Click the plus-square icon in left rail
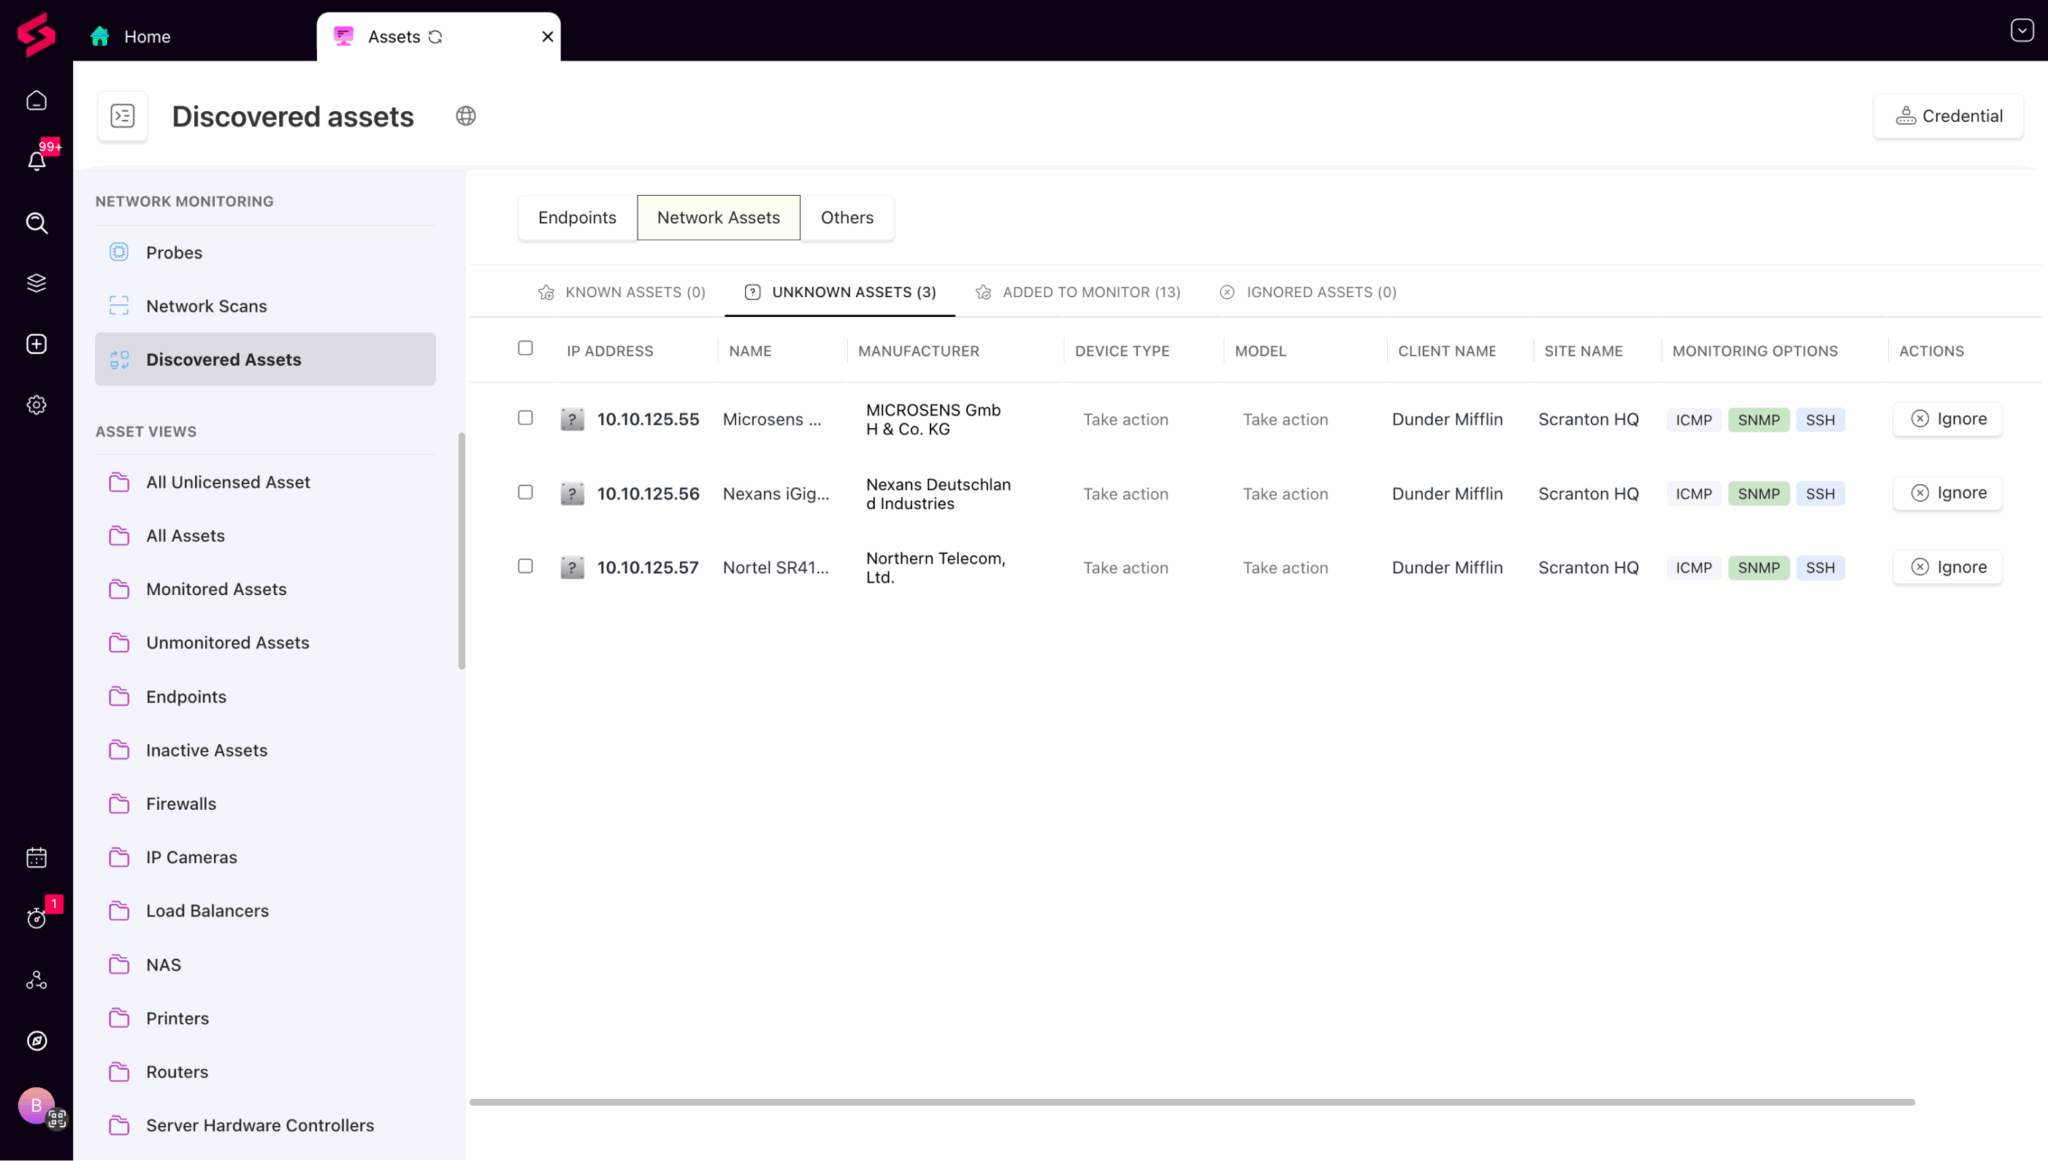The width and height of the screenshot is (2048, 1161). [37, 344]
